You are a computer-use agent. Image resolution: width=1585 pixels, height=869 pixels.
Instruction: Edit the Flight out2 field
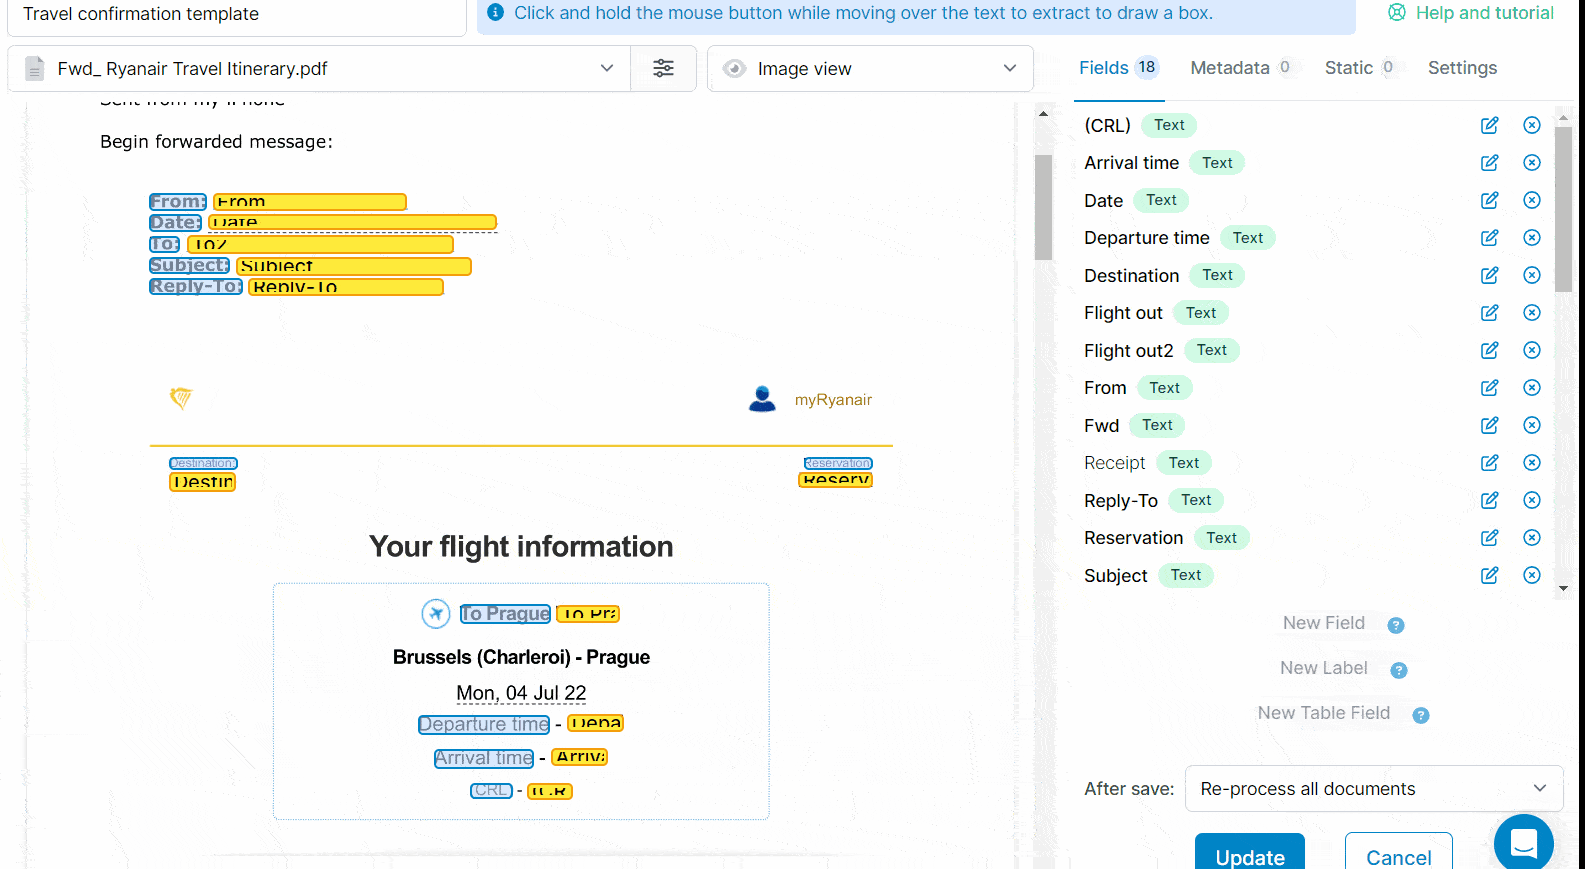(x=1489, y=350)
